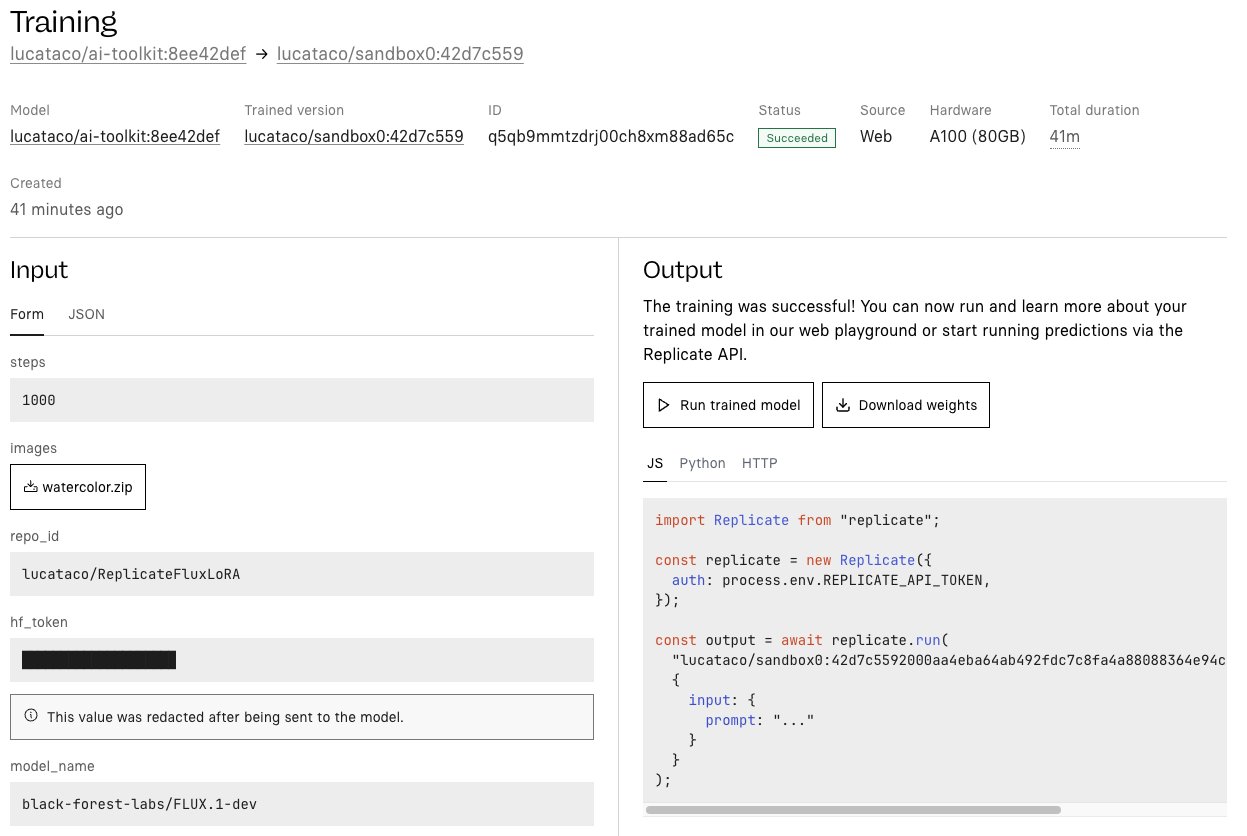Click the import Replicate code line

pos(798,520)
